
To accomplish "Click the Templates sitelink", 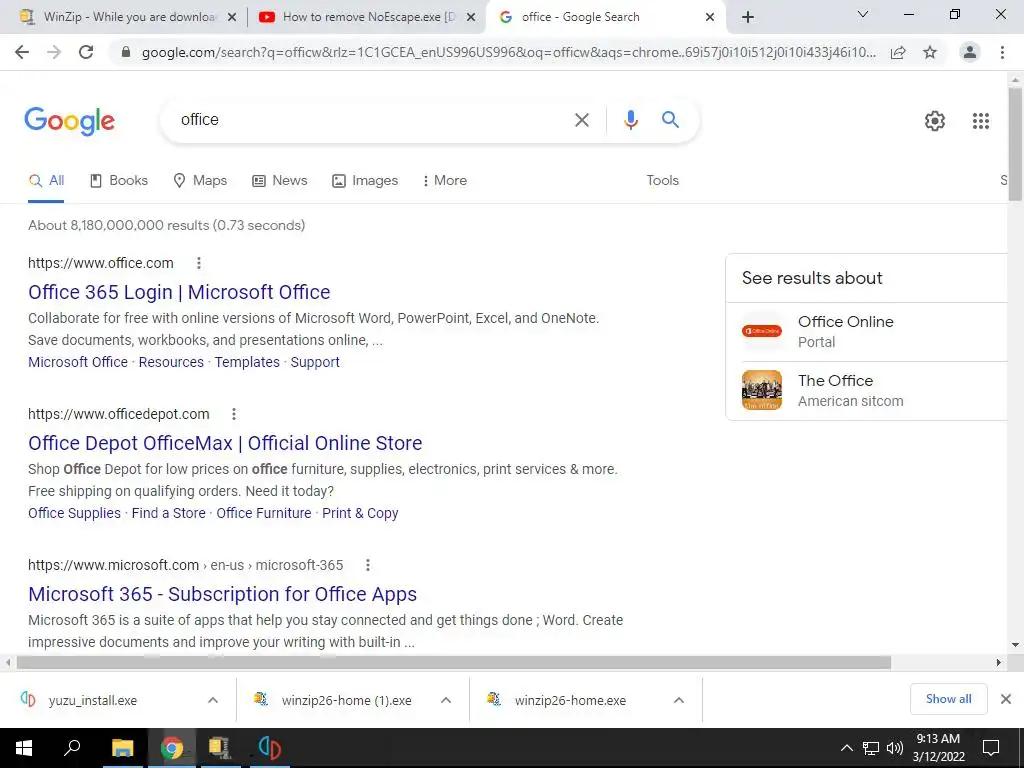I will pyautogui.click(x=247, y=362).
